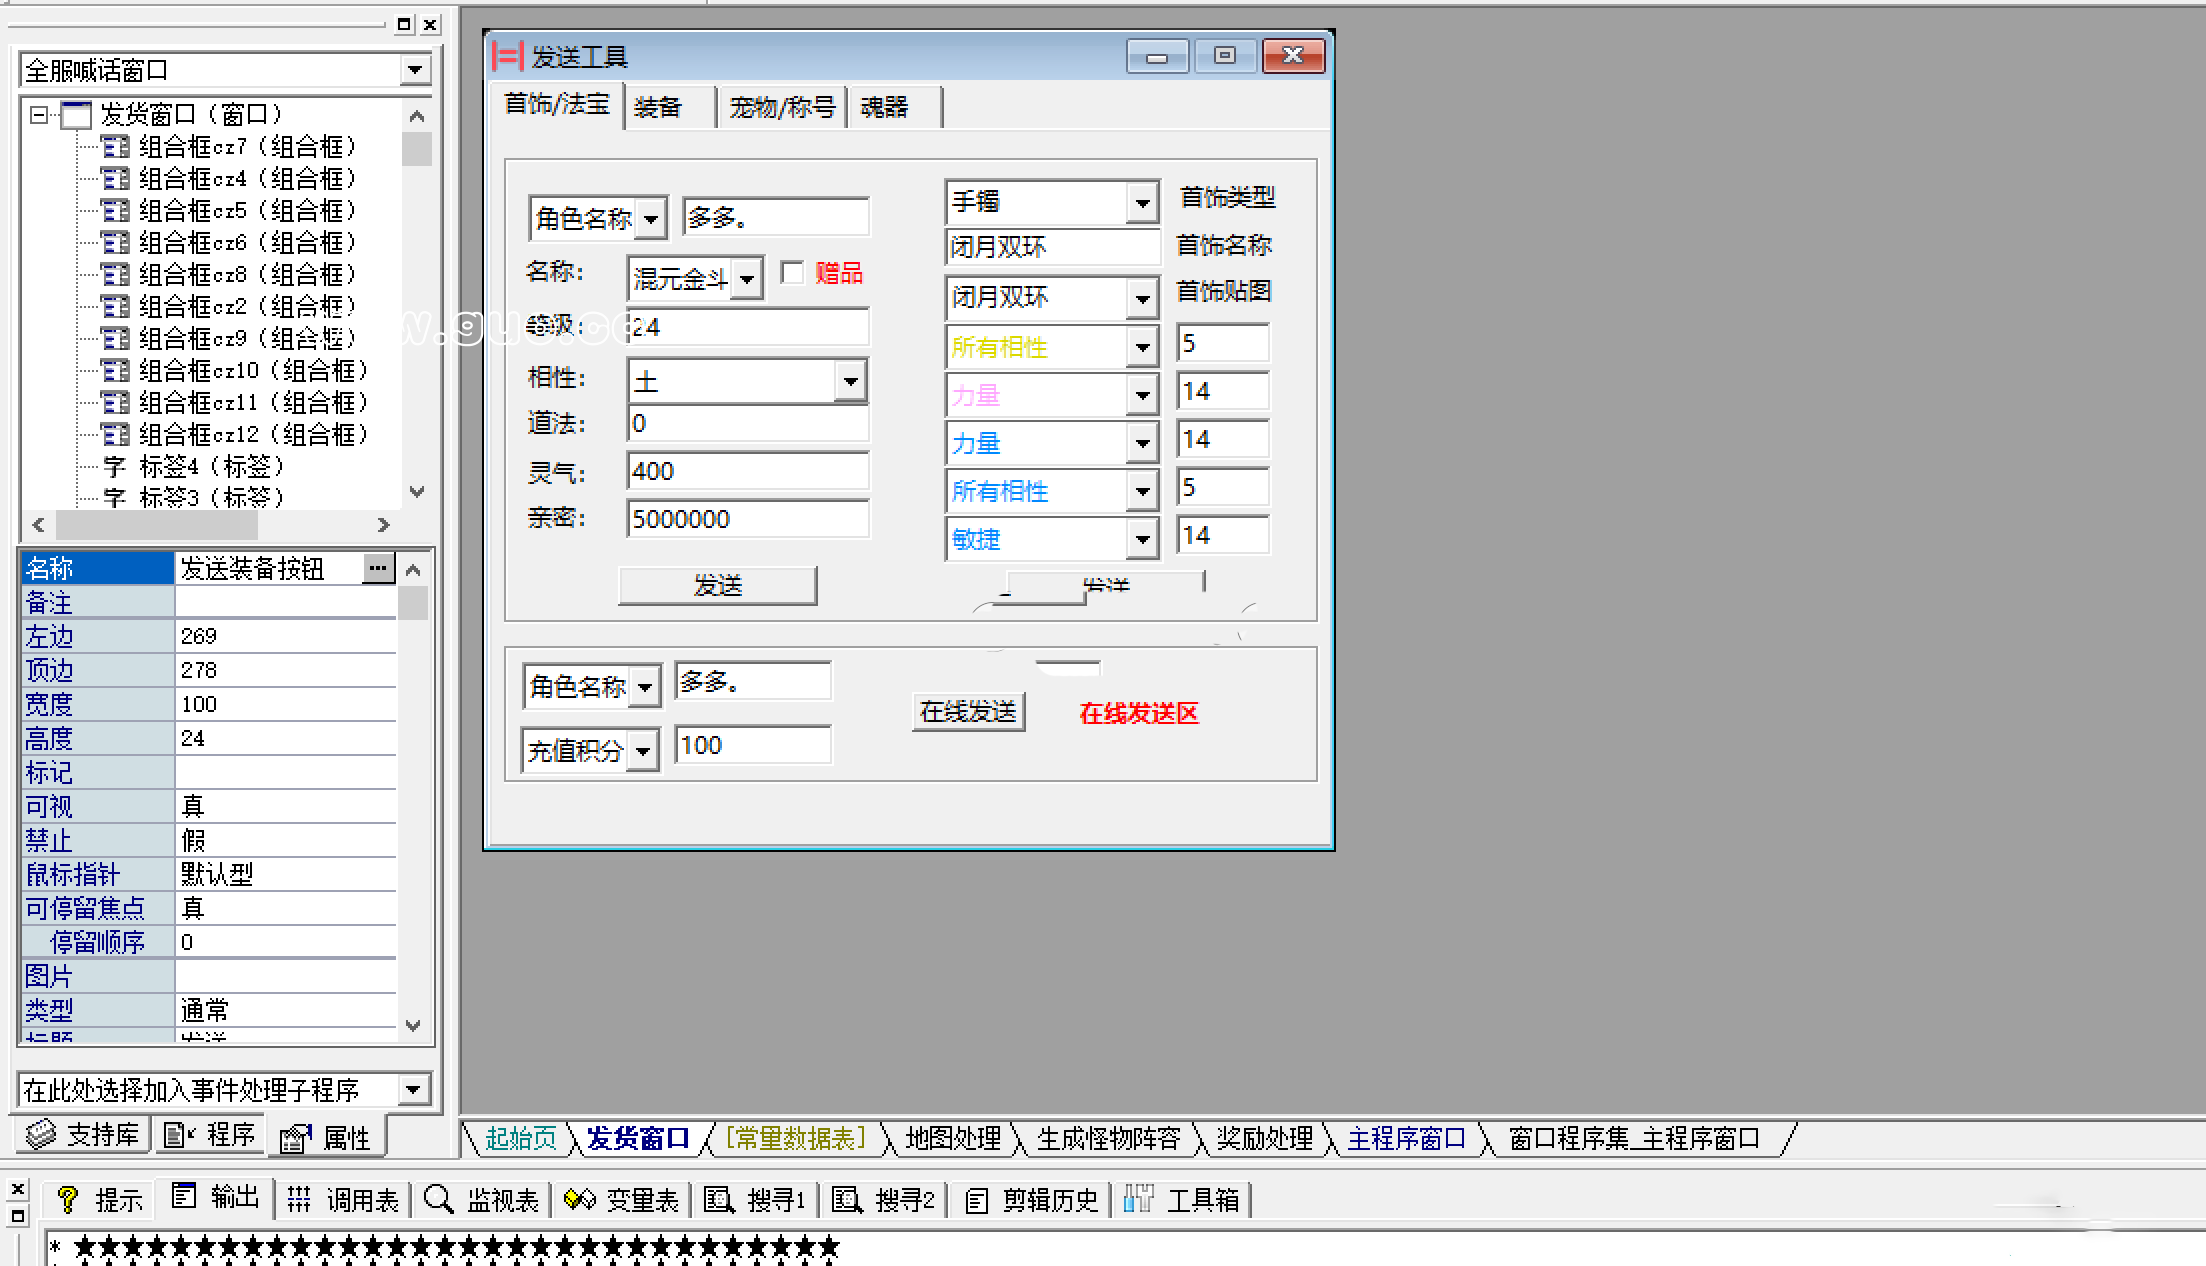The height and width of the screenshot is (1266, 2206).
Task: Switch to the 宠物/称号 tab
Action: coord(782,107)
